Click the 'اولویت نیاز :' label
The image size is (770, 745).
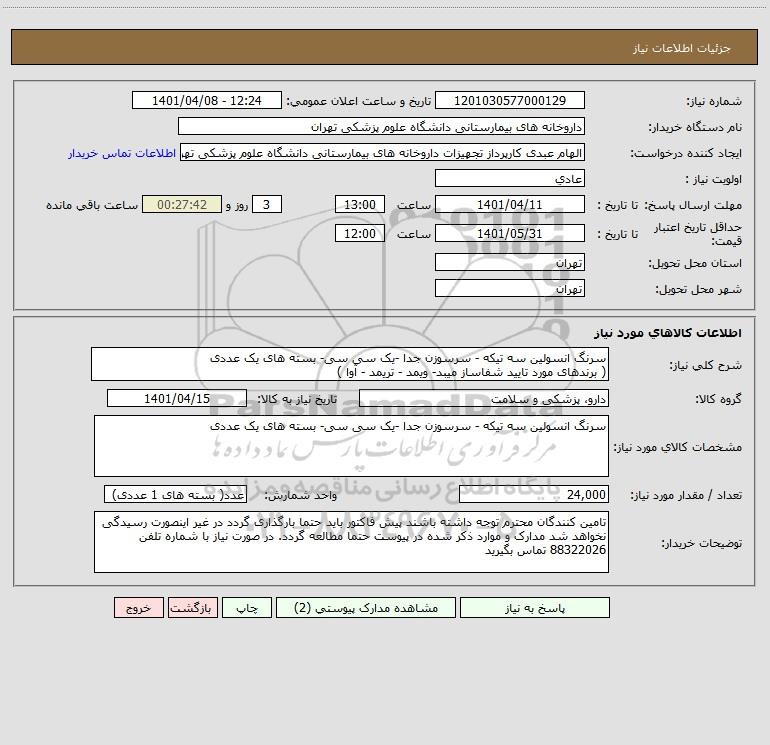714,179
